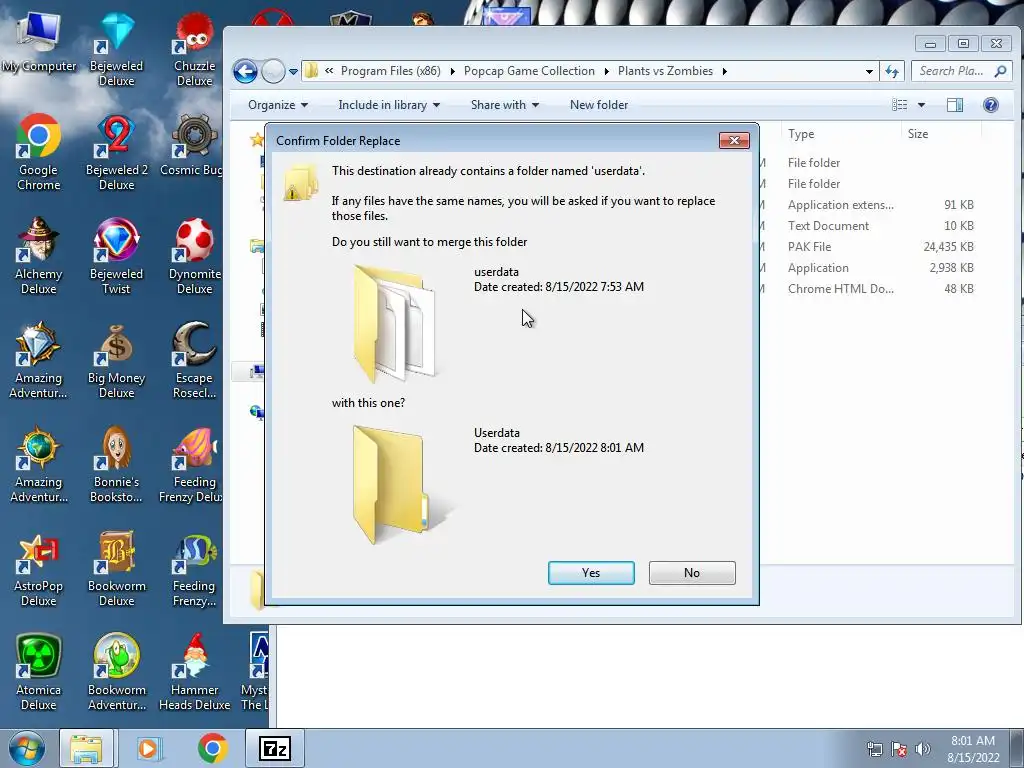Screen dimensions: 1024x768
Task: Open recent pages dropdown beside Forward arrow
Action: pos(293,71)
